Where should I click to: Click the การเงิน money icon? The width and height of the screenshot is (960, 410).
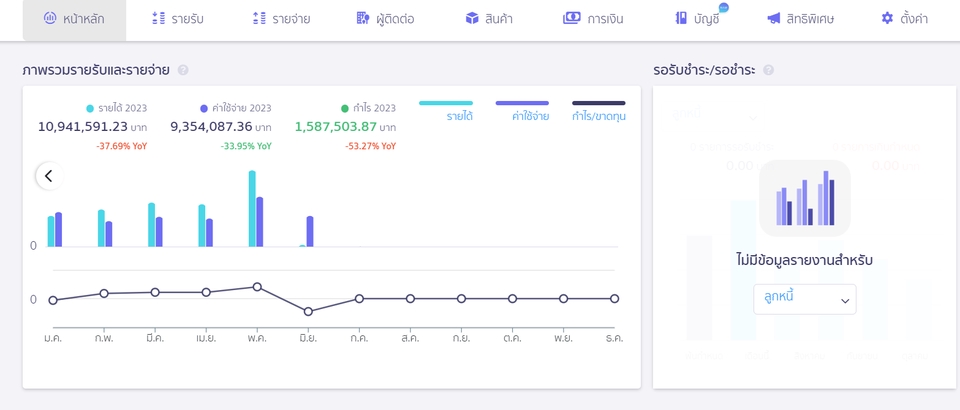point(571,18)
